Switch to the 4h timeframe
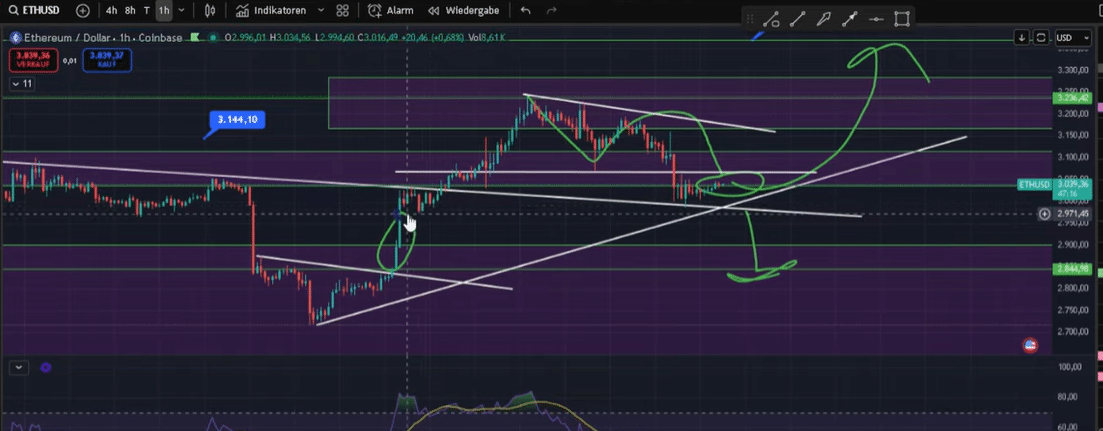The height and width of the screenshot is (431, 1103). pos(110,10)
